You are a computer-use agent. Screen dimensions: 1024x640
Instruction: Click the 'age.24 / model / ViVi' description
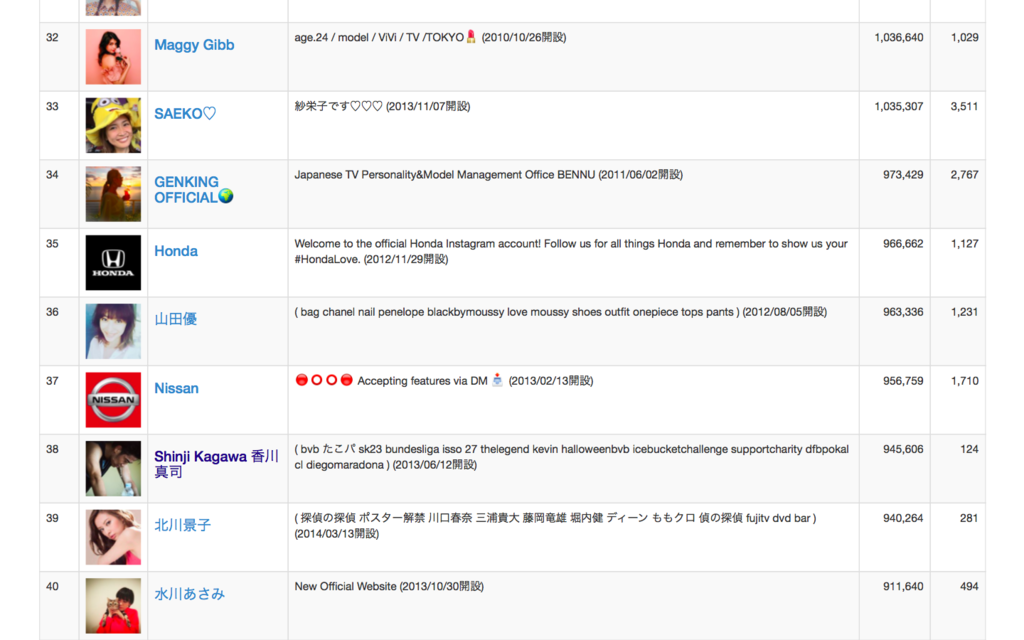[x=430, y=38]
